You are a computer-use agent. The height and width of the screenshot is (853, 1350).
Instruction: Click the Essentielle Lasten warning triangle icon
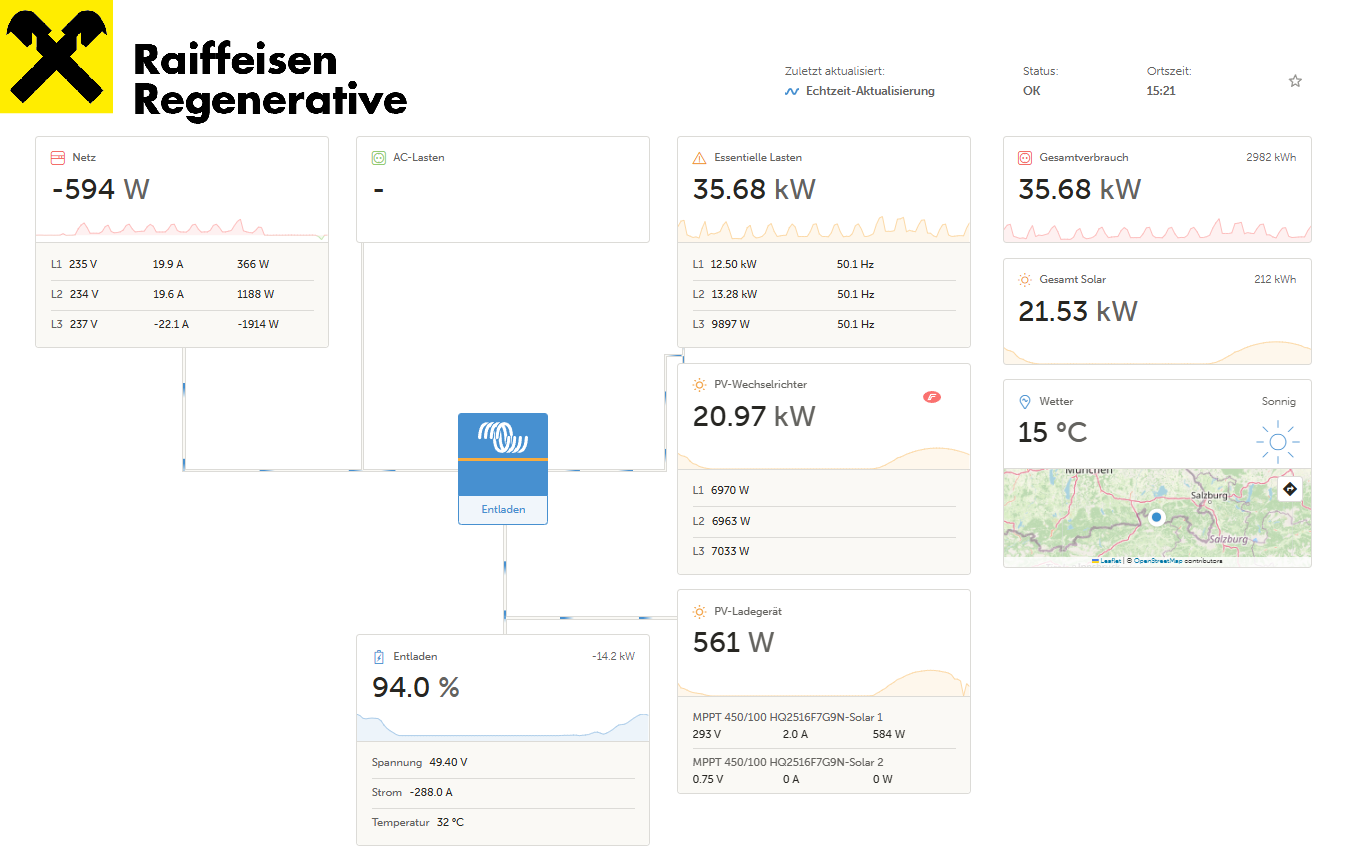click(699, 158)
